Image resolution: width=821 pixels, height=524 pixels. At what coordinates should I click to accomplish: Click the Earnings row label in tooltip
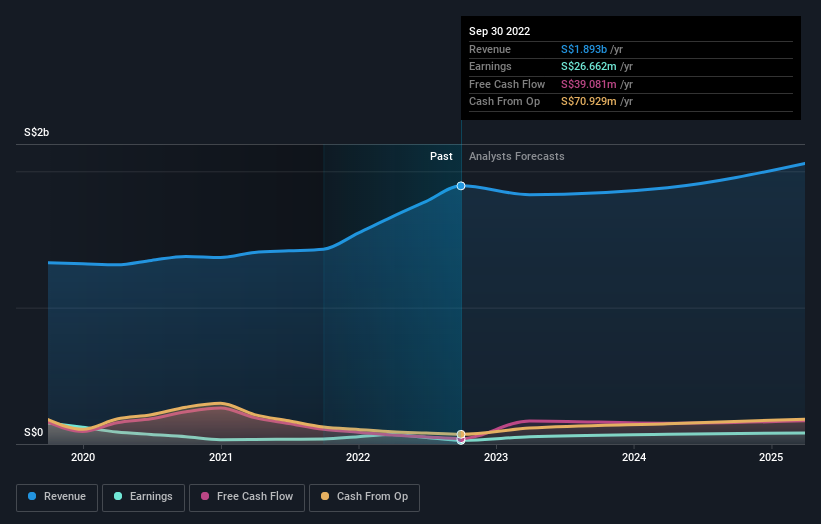click(x=490, y=66)
